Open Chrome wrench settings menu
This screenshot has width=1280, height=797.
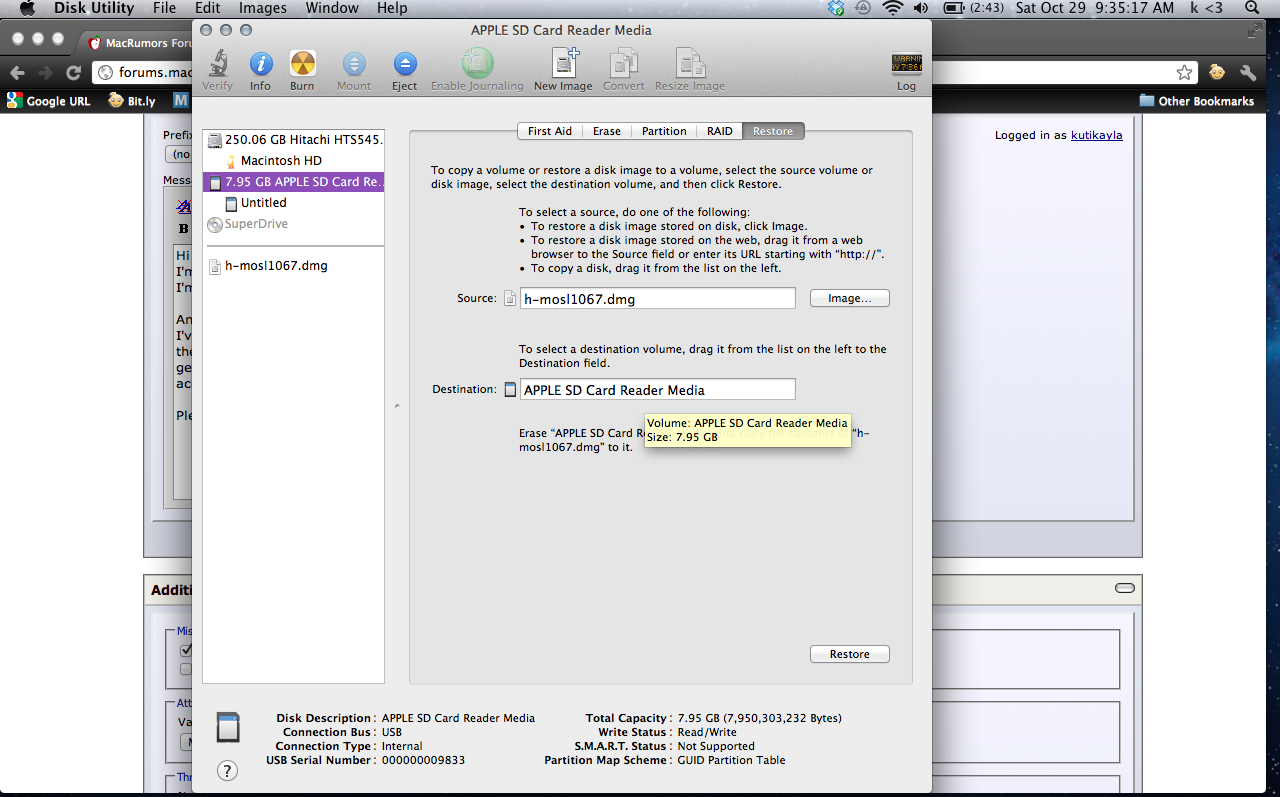coord(1248,72)
